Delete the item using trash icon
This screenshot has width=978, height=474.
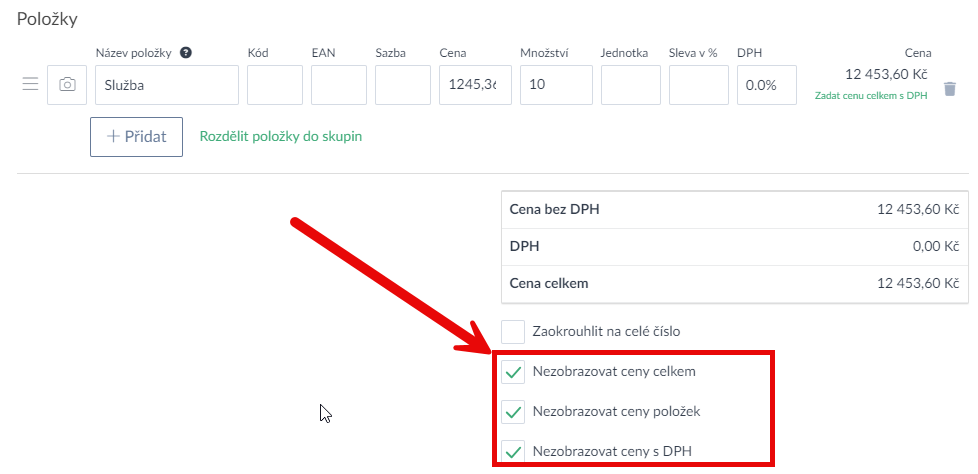(x=950, y=89)
